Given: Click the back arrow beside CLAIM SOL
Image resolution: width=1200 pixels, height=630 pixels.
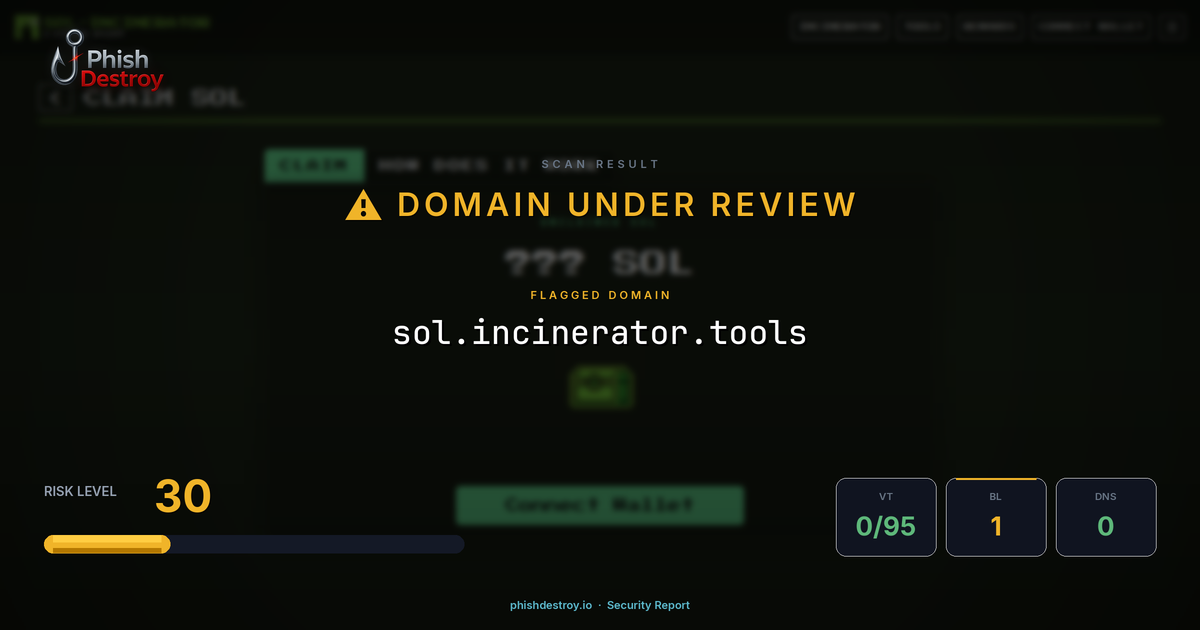Looking at the screenshot, I should click(x=53, y=98).
